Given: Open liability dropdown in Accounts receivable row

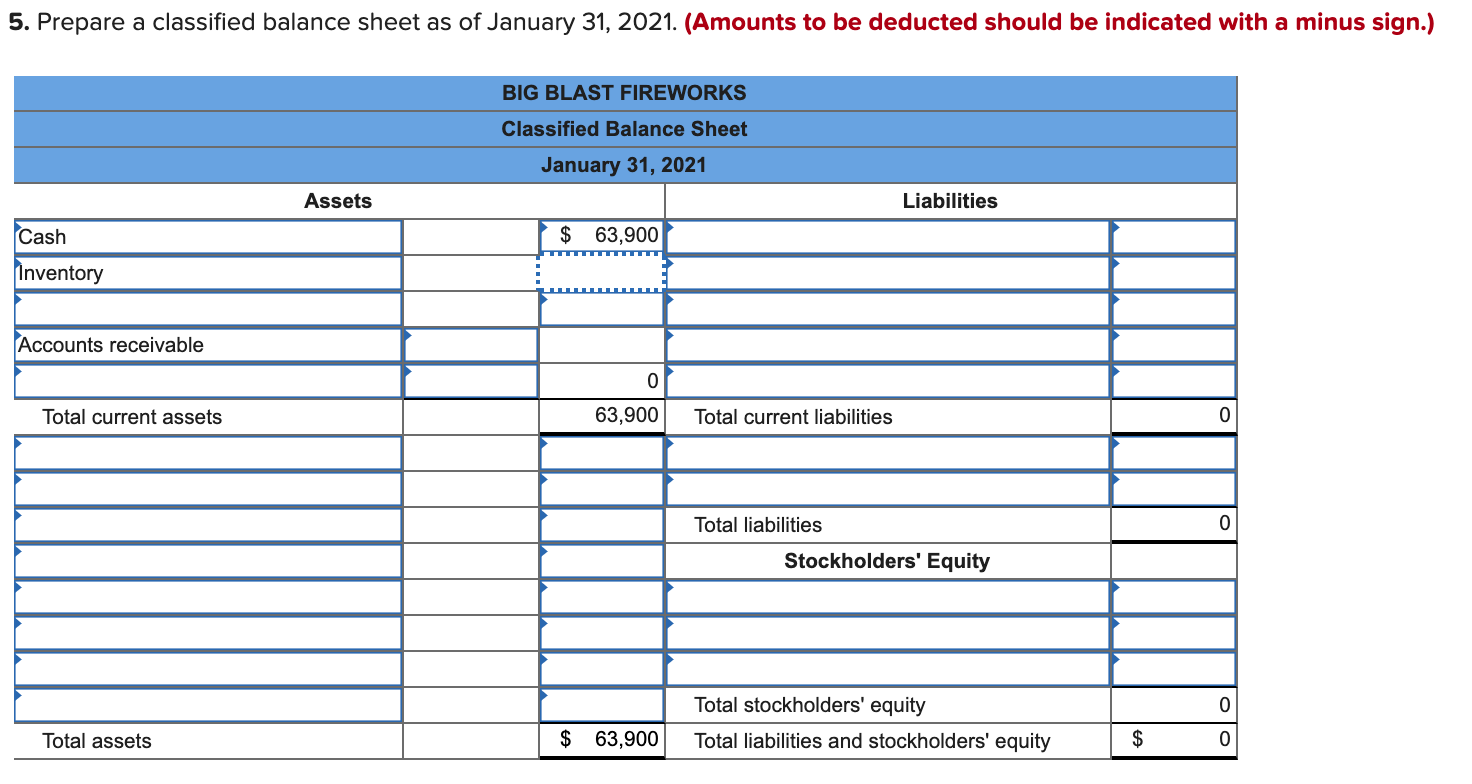Looking at the screenshot, I should tap(888, 345).
